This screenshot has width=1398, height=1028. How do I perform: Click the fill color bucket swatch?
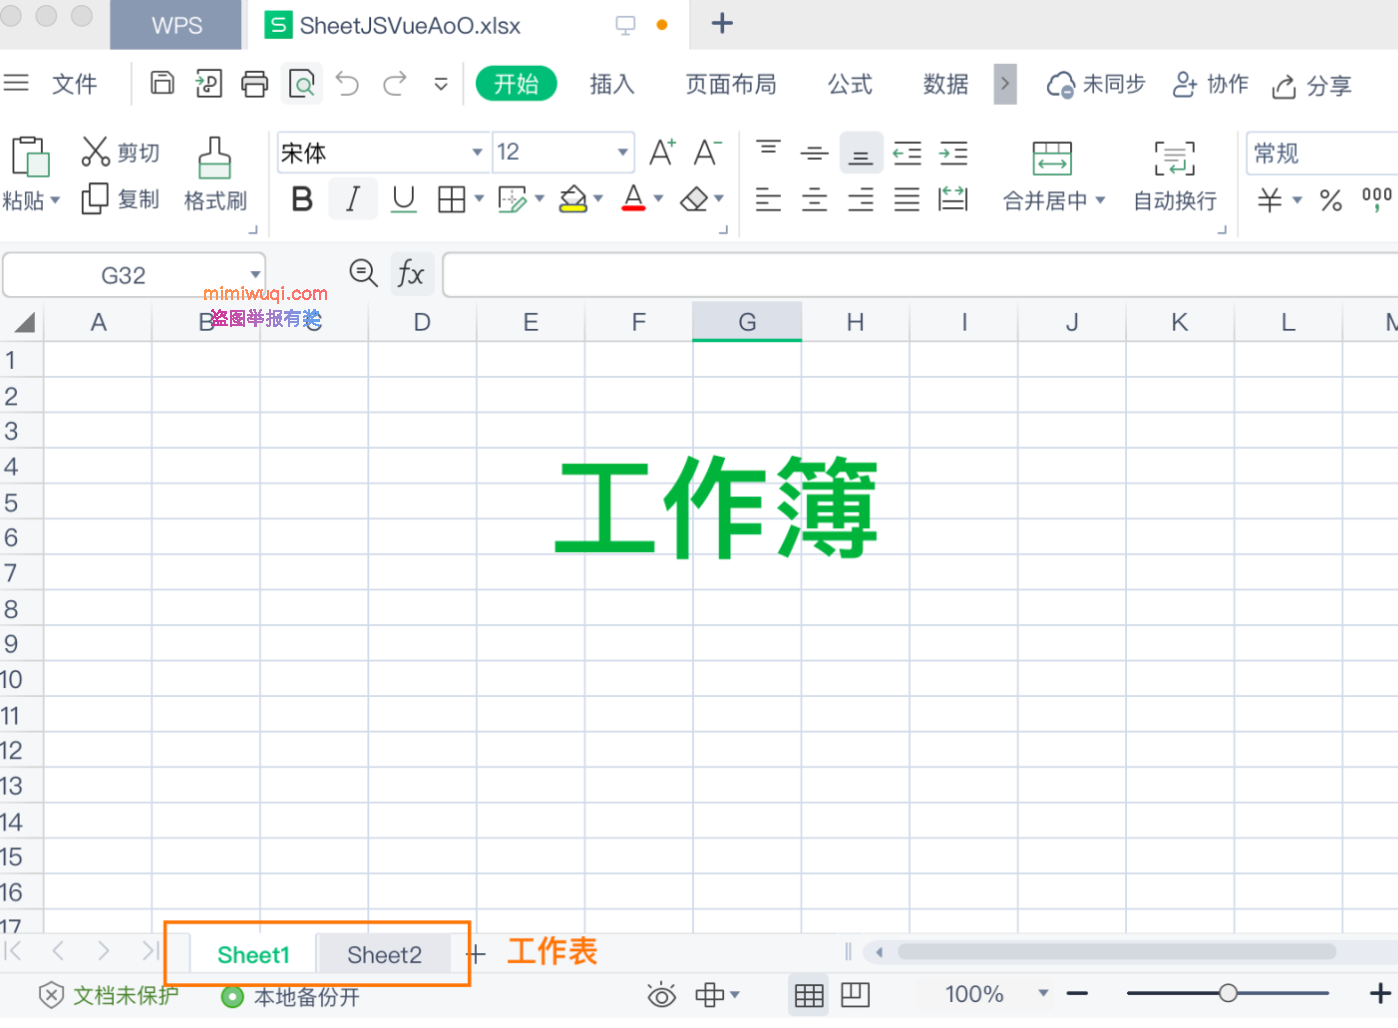[x=573, y=199]
